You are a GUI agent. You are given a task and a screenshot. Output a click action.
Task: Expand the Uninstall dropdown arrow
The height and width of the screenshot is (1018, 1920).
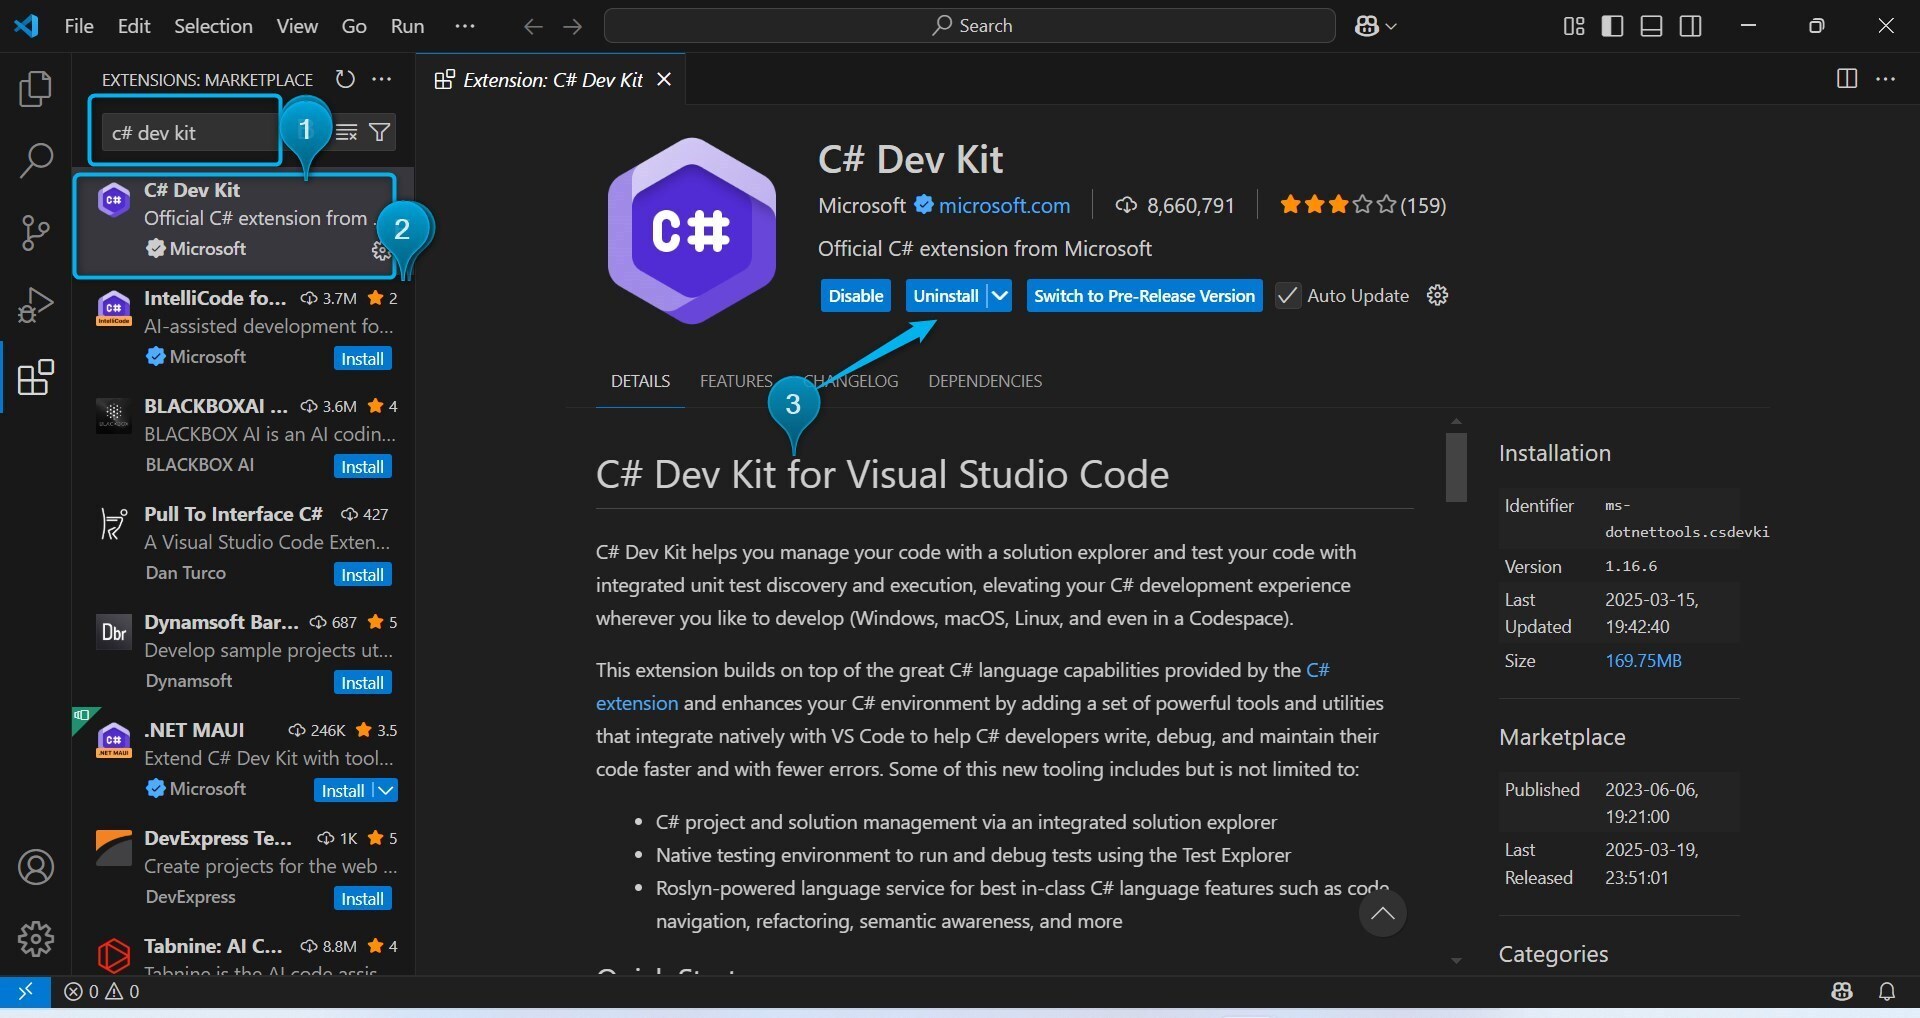coord(999,296)
